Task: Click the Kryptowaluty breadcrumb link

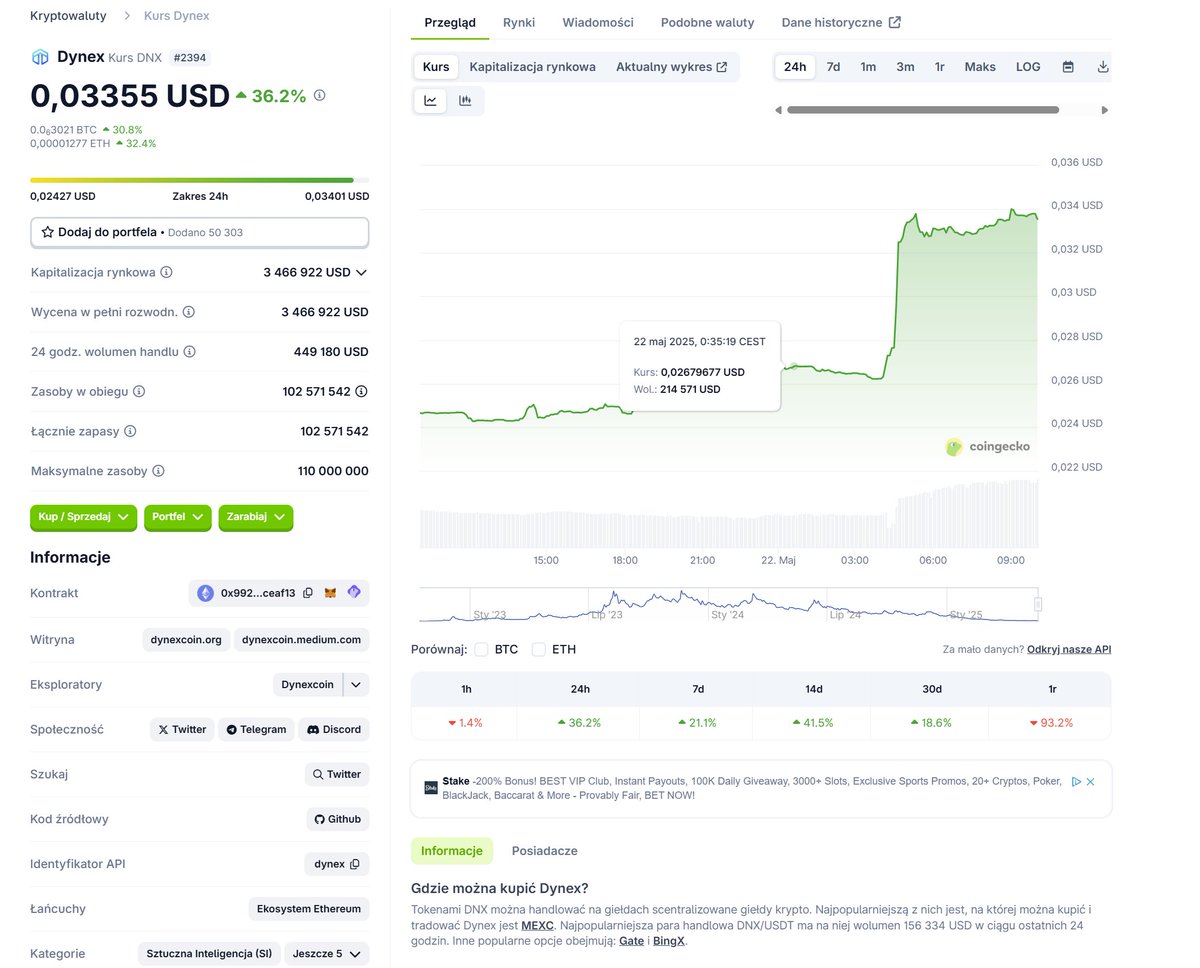Action: tap(68, 16)
